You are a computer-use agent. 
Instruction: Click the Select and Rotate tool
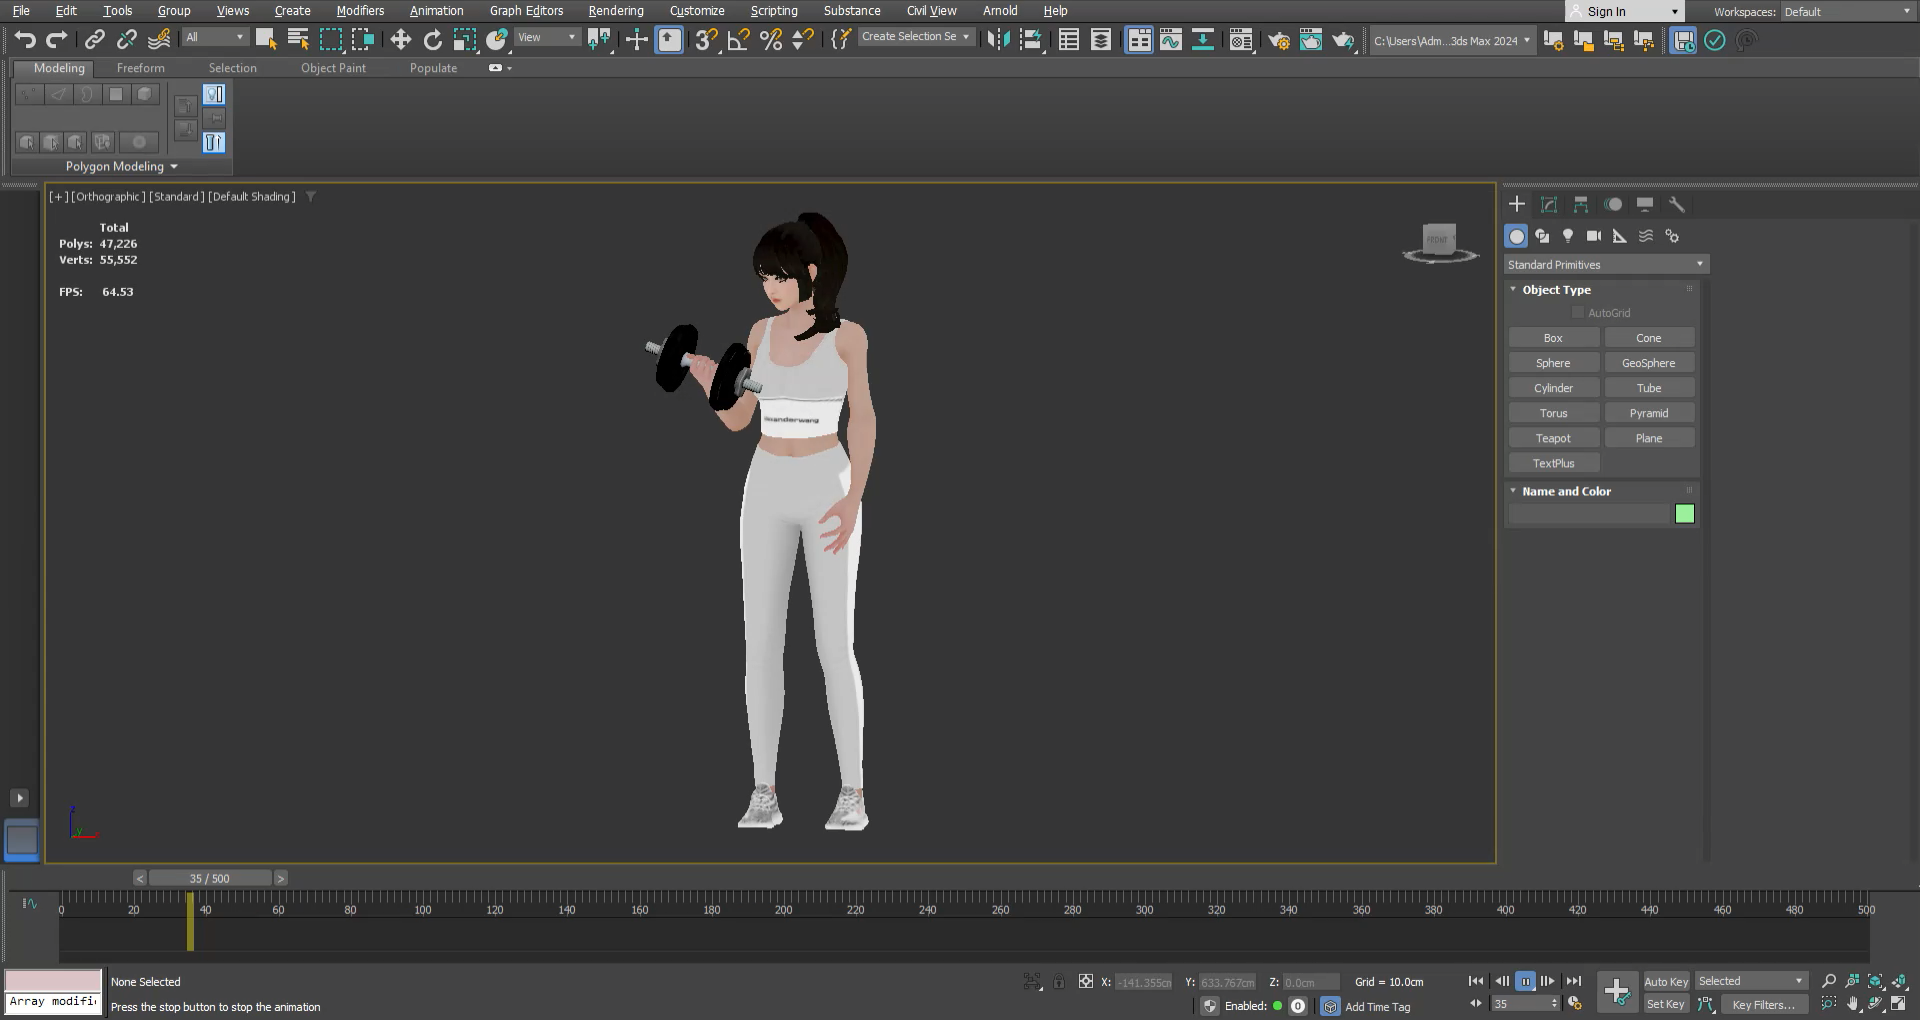coord(433,40)
